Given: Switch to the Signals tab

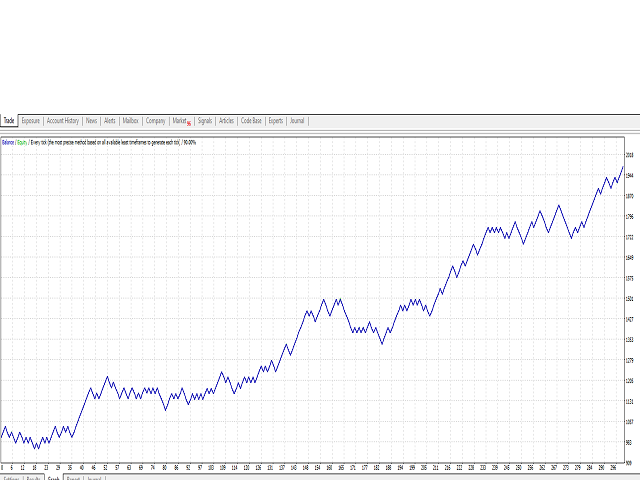Looking at the screenshot, I should [x=204, y=120].
